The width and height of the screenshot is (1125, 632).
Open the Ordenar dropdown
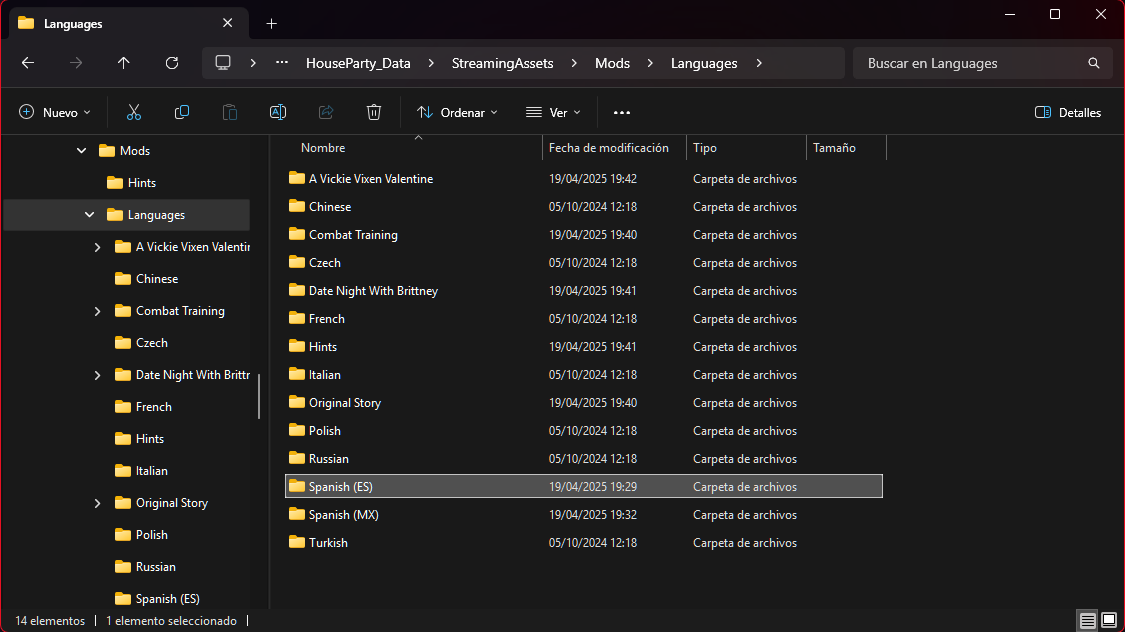click(457, 113)
